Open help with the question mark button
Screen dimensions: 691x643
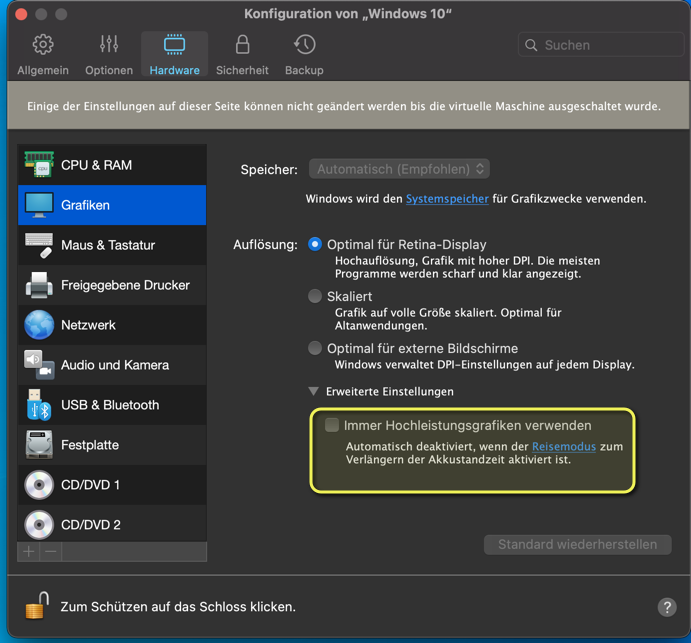(667, 607)
